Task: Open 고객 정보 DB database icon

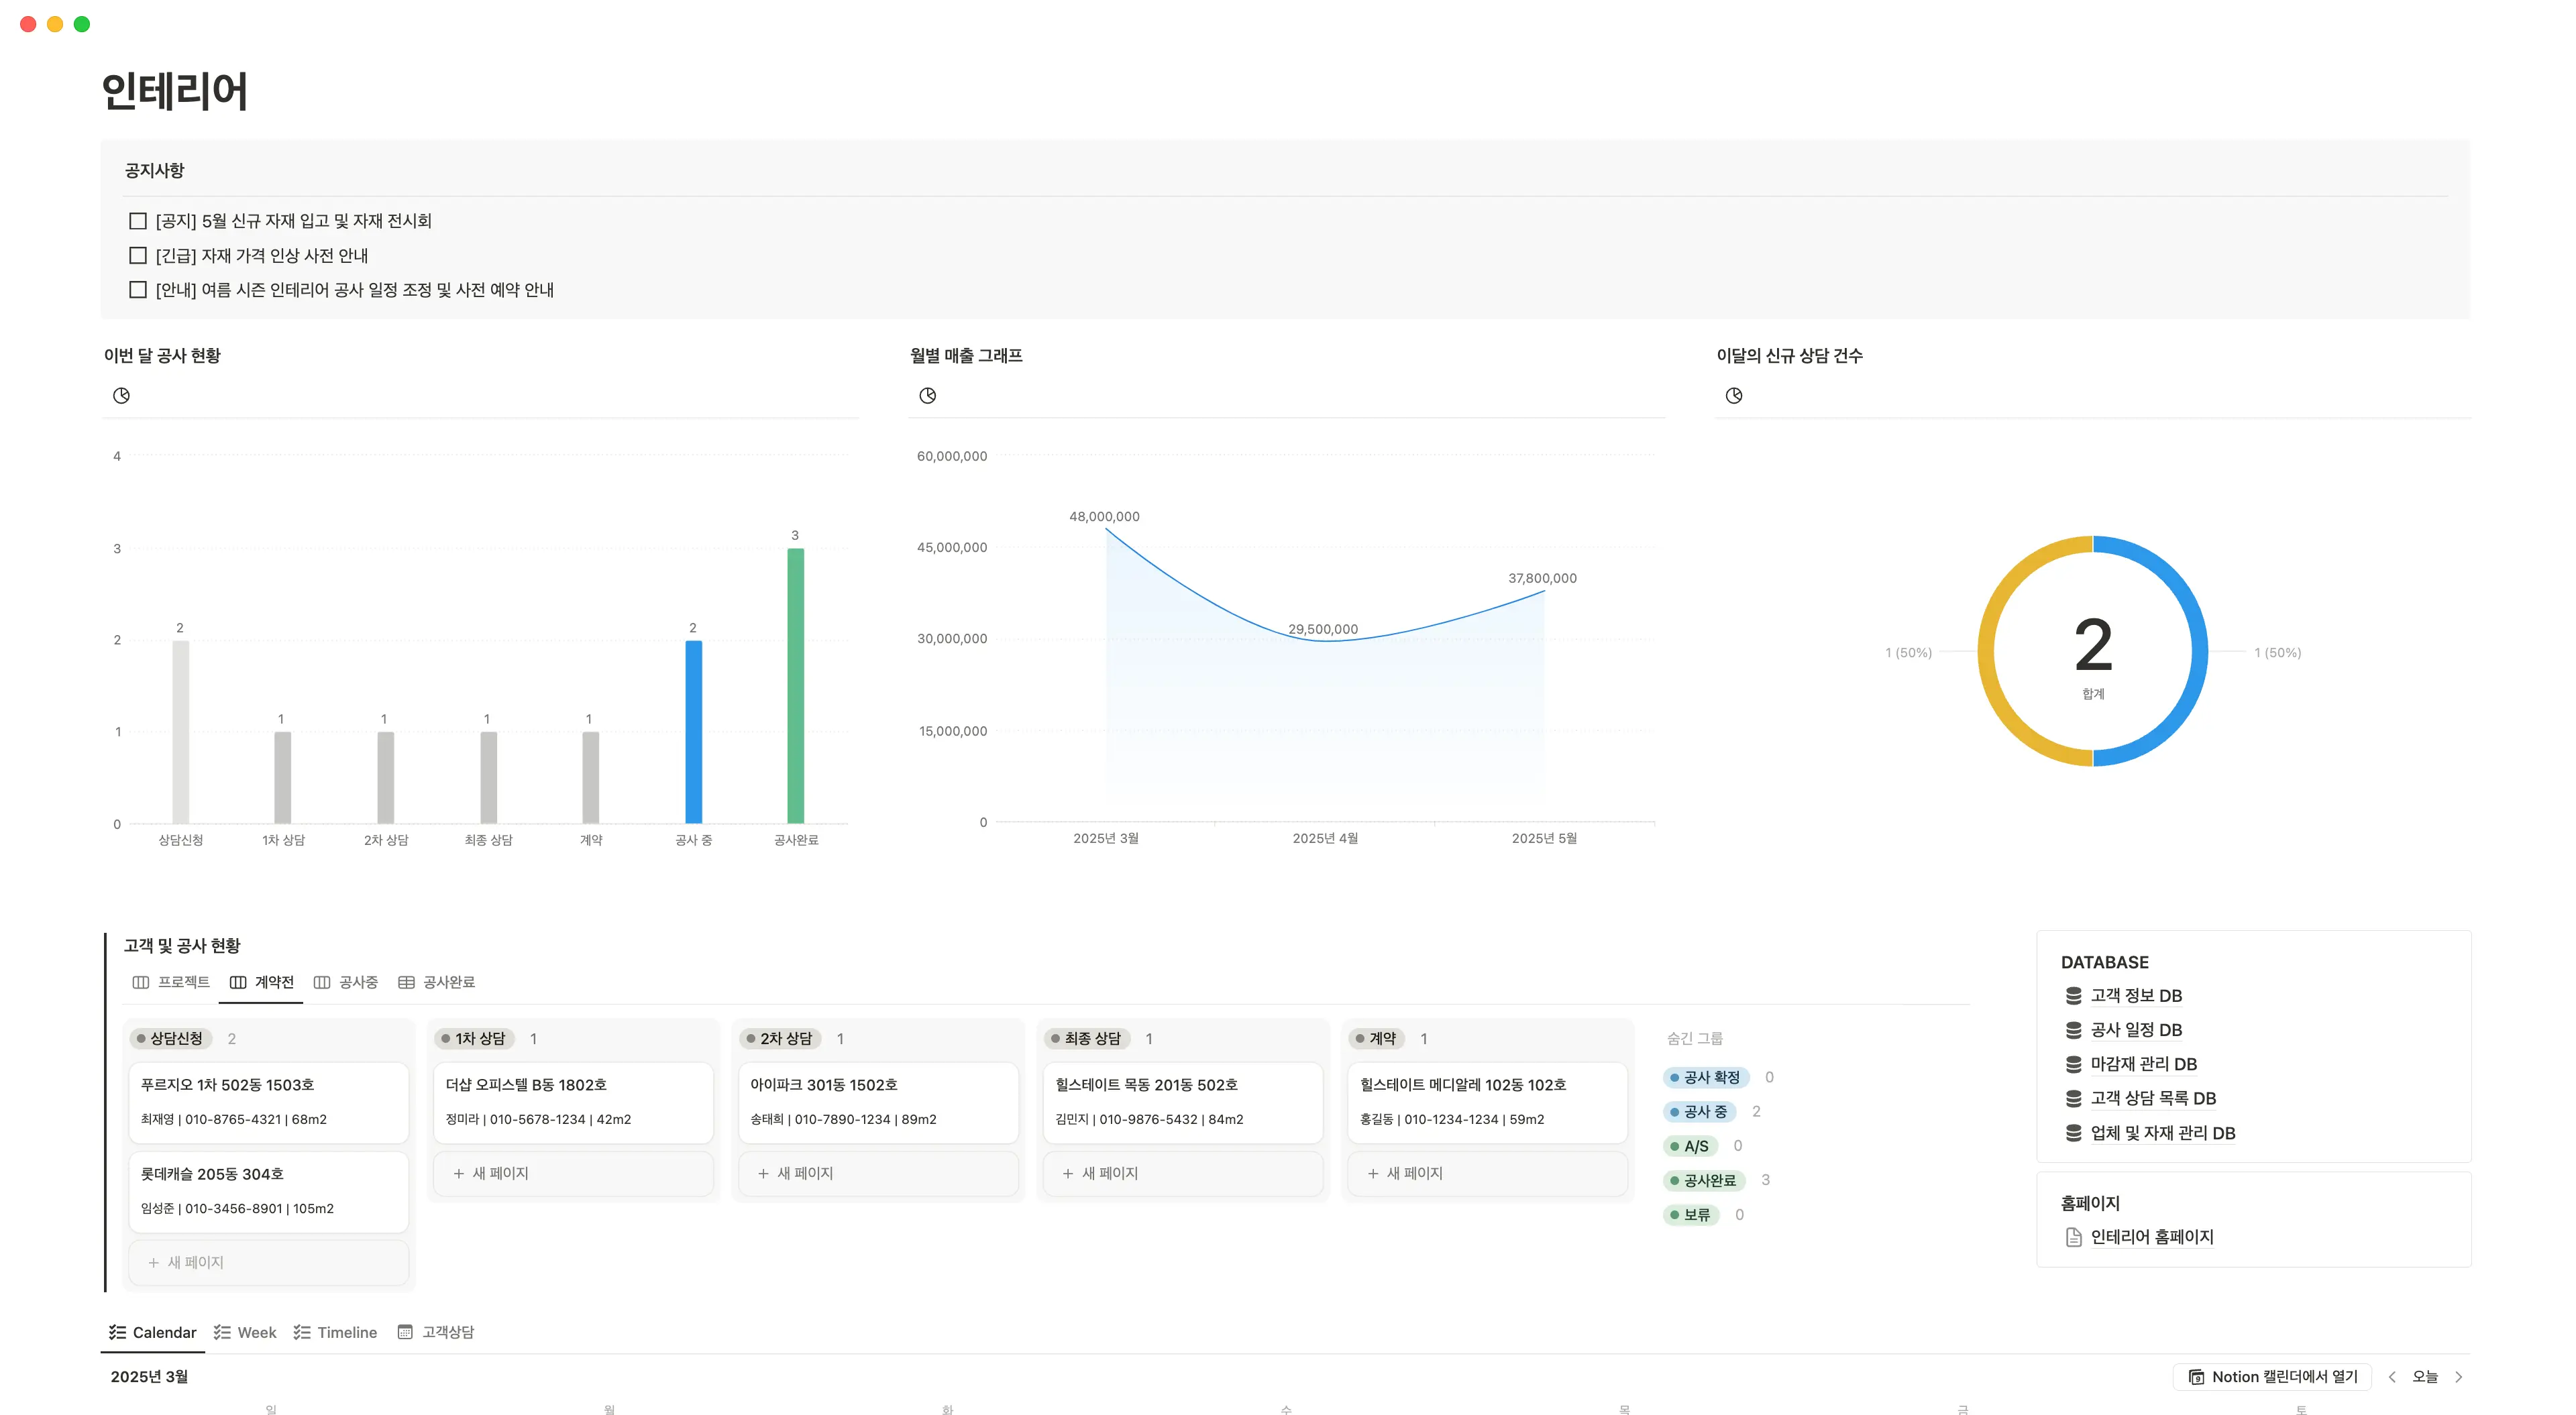Action: click(2073, 996)
